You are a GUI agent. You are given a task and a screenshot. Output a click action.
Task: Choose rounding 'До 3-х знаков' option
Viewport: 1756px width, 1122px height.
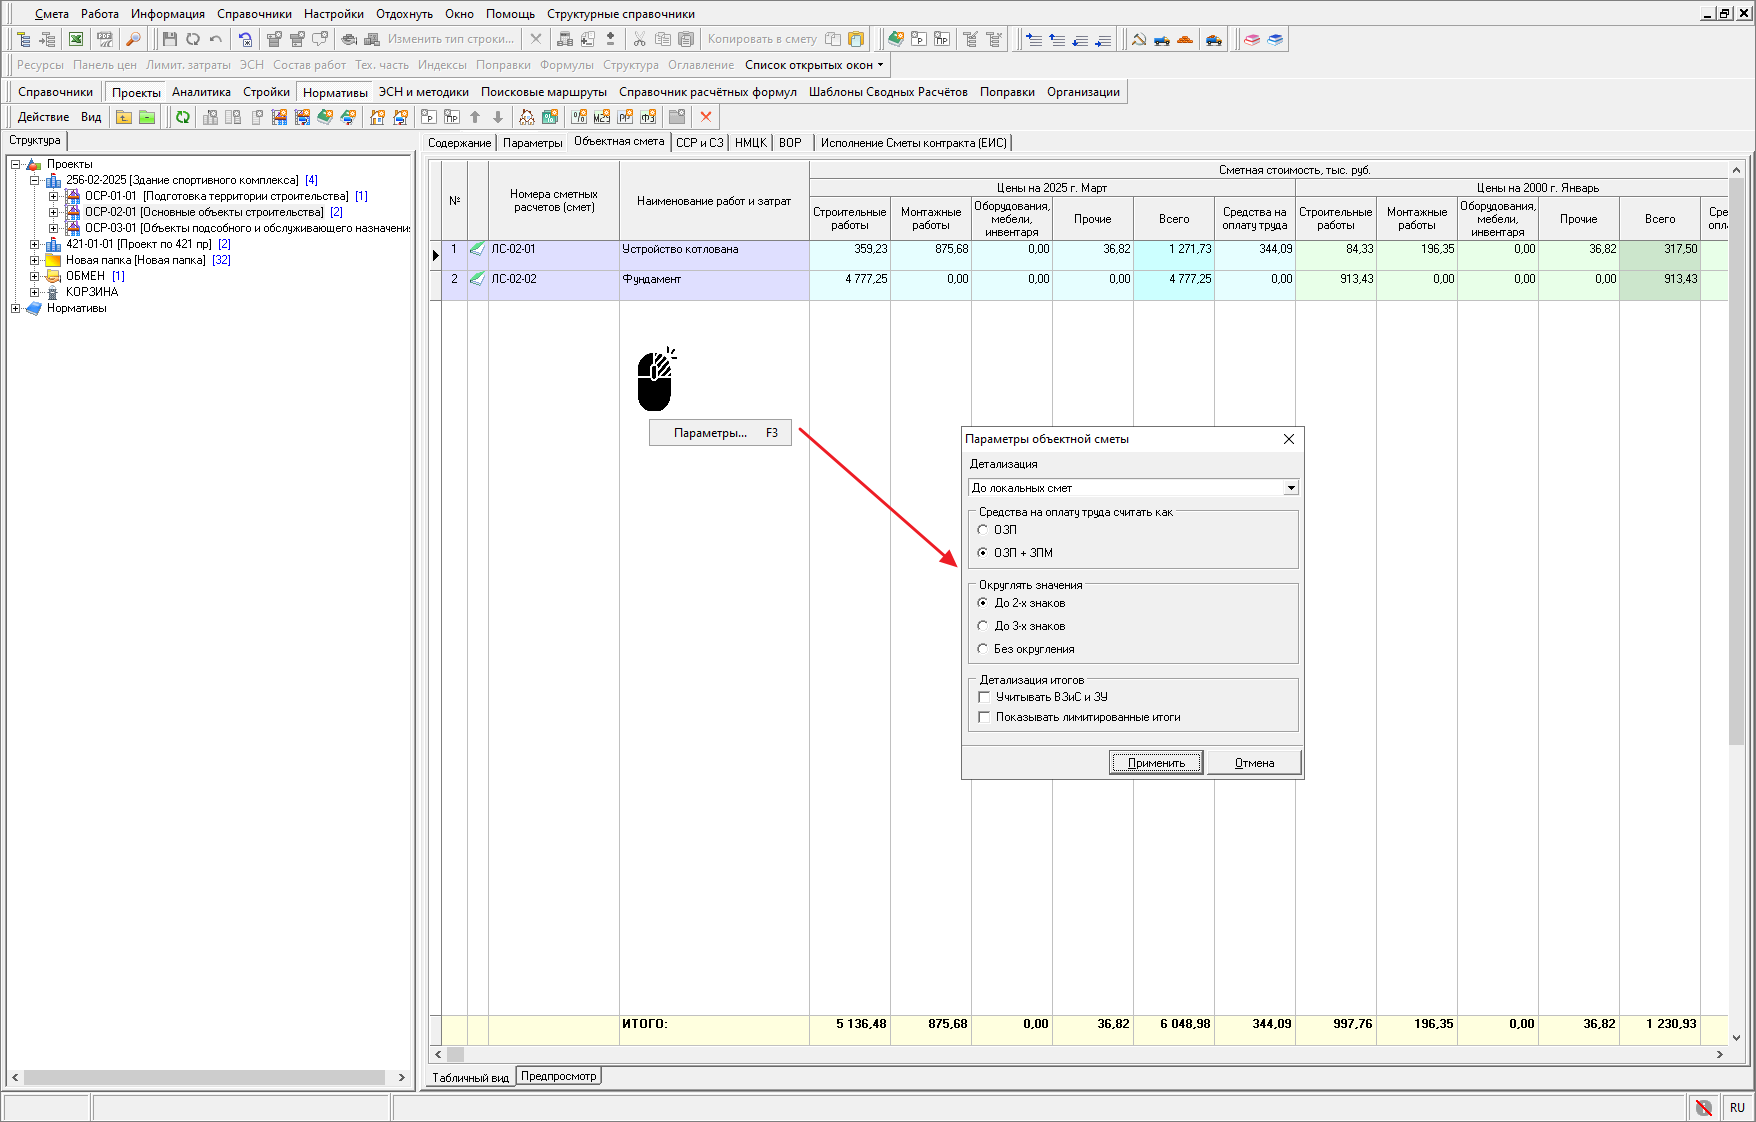(983, 626)
